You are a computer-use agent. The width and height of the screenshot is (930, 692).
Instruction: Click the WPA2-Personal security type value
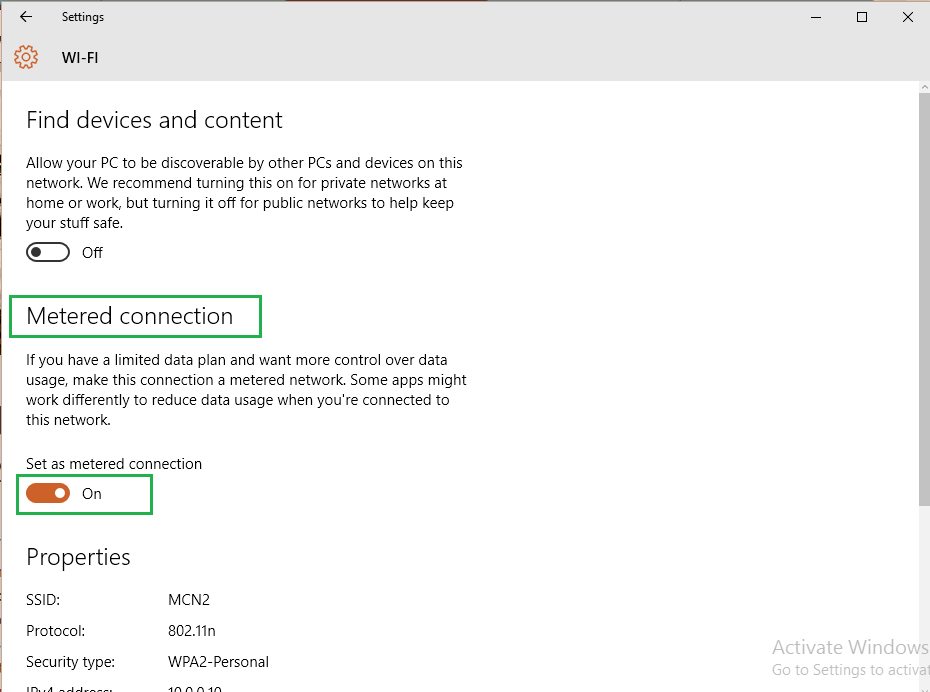click(x=218, y=661)
